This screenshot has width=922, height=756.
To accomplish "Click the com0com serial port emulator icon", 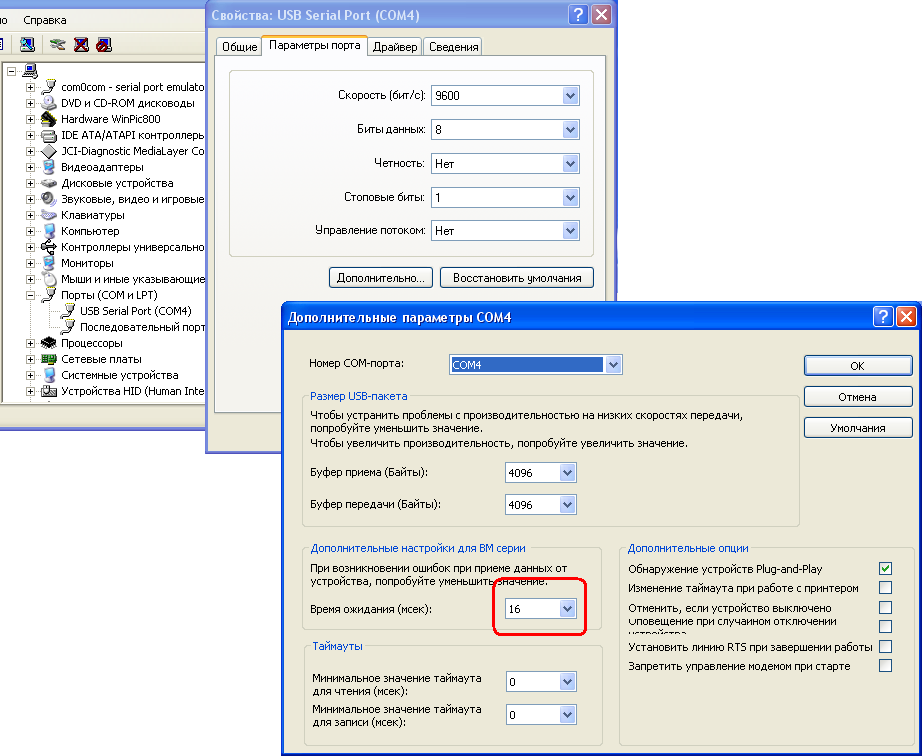I will point(49,87).
